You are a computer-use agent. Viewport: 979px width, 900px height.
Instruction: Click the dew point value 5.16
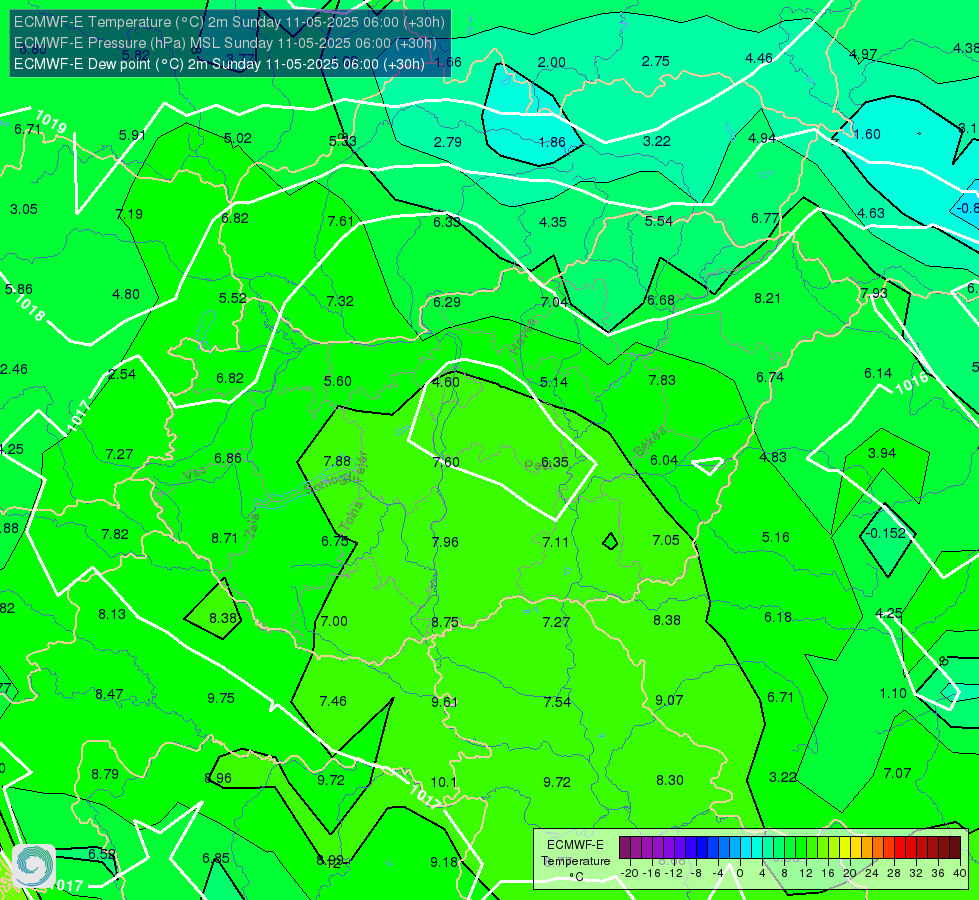(x=775, y=537)
